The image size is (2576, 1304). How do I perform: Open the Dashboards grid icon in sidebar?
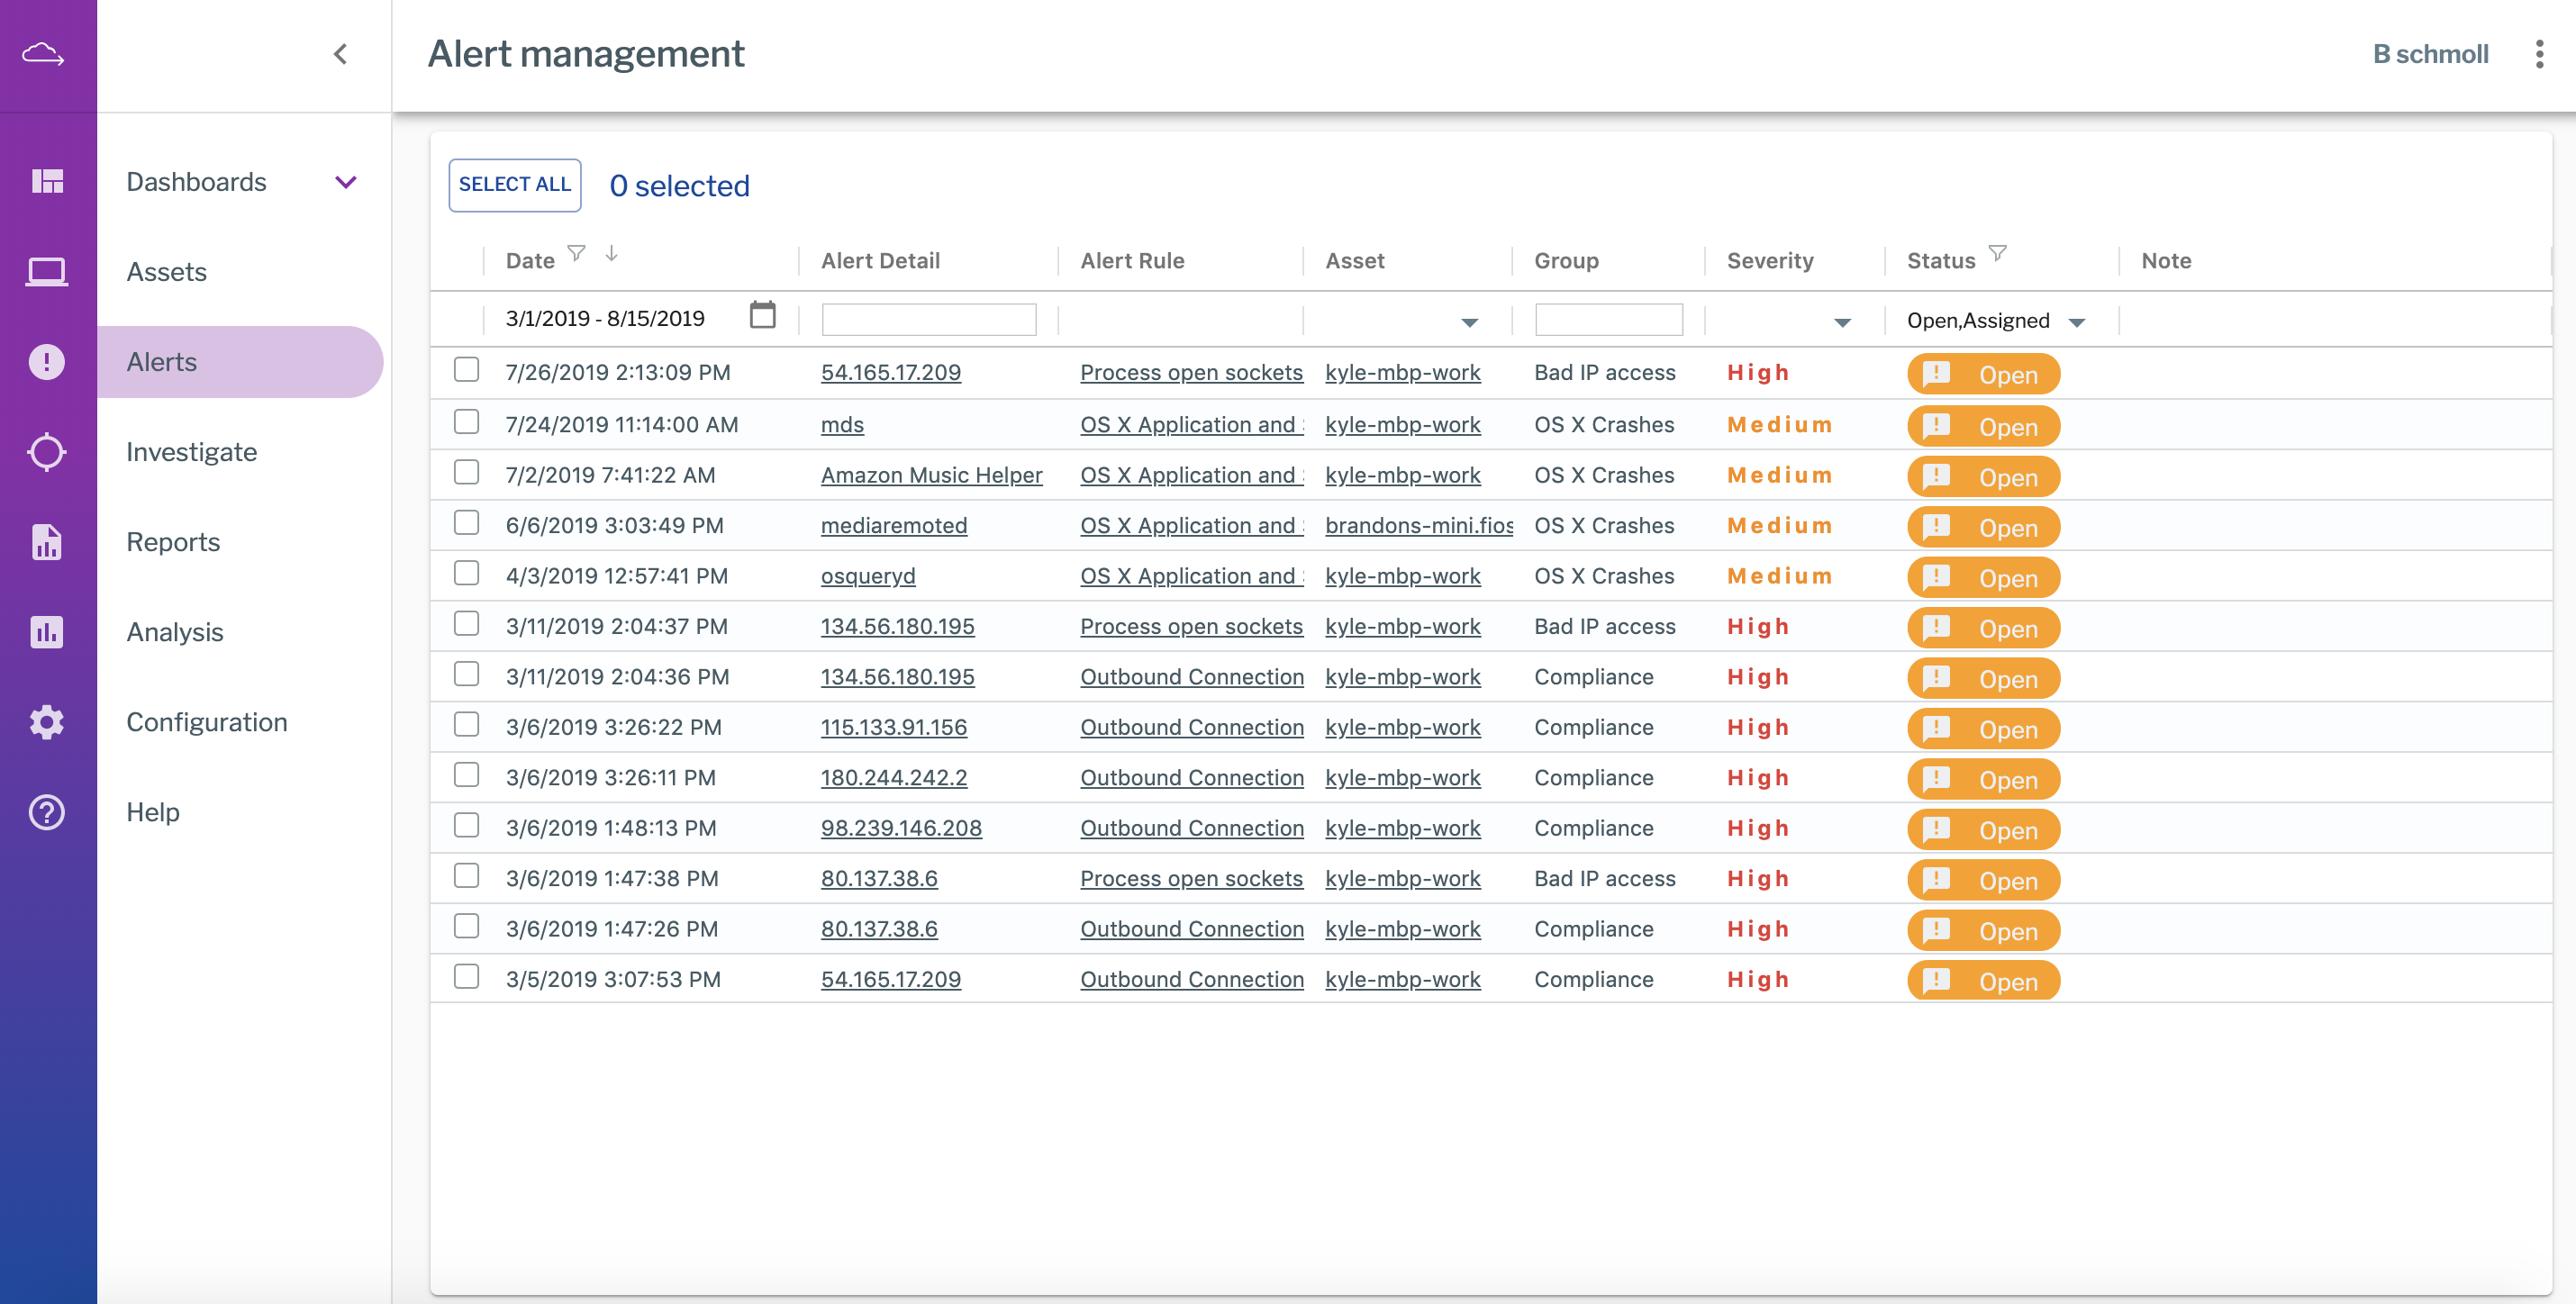click(47, 181)
